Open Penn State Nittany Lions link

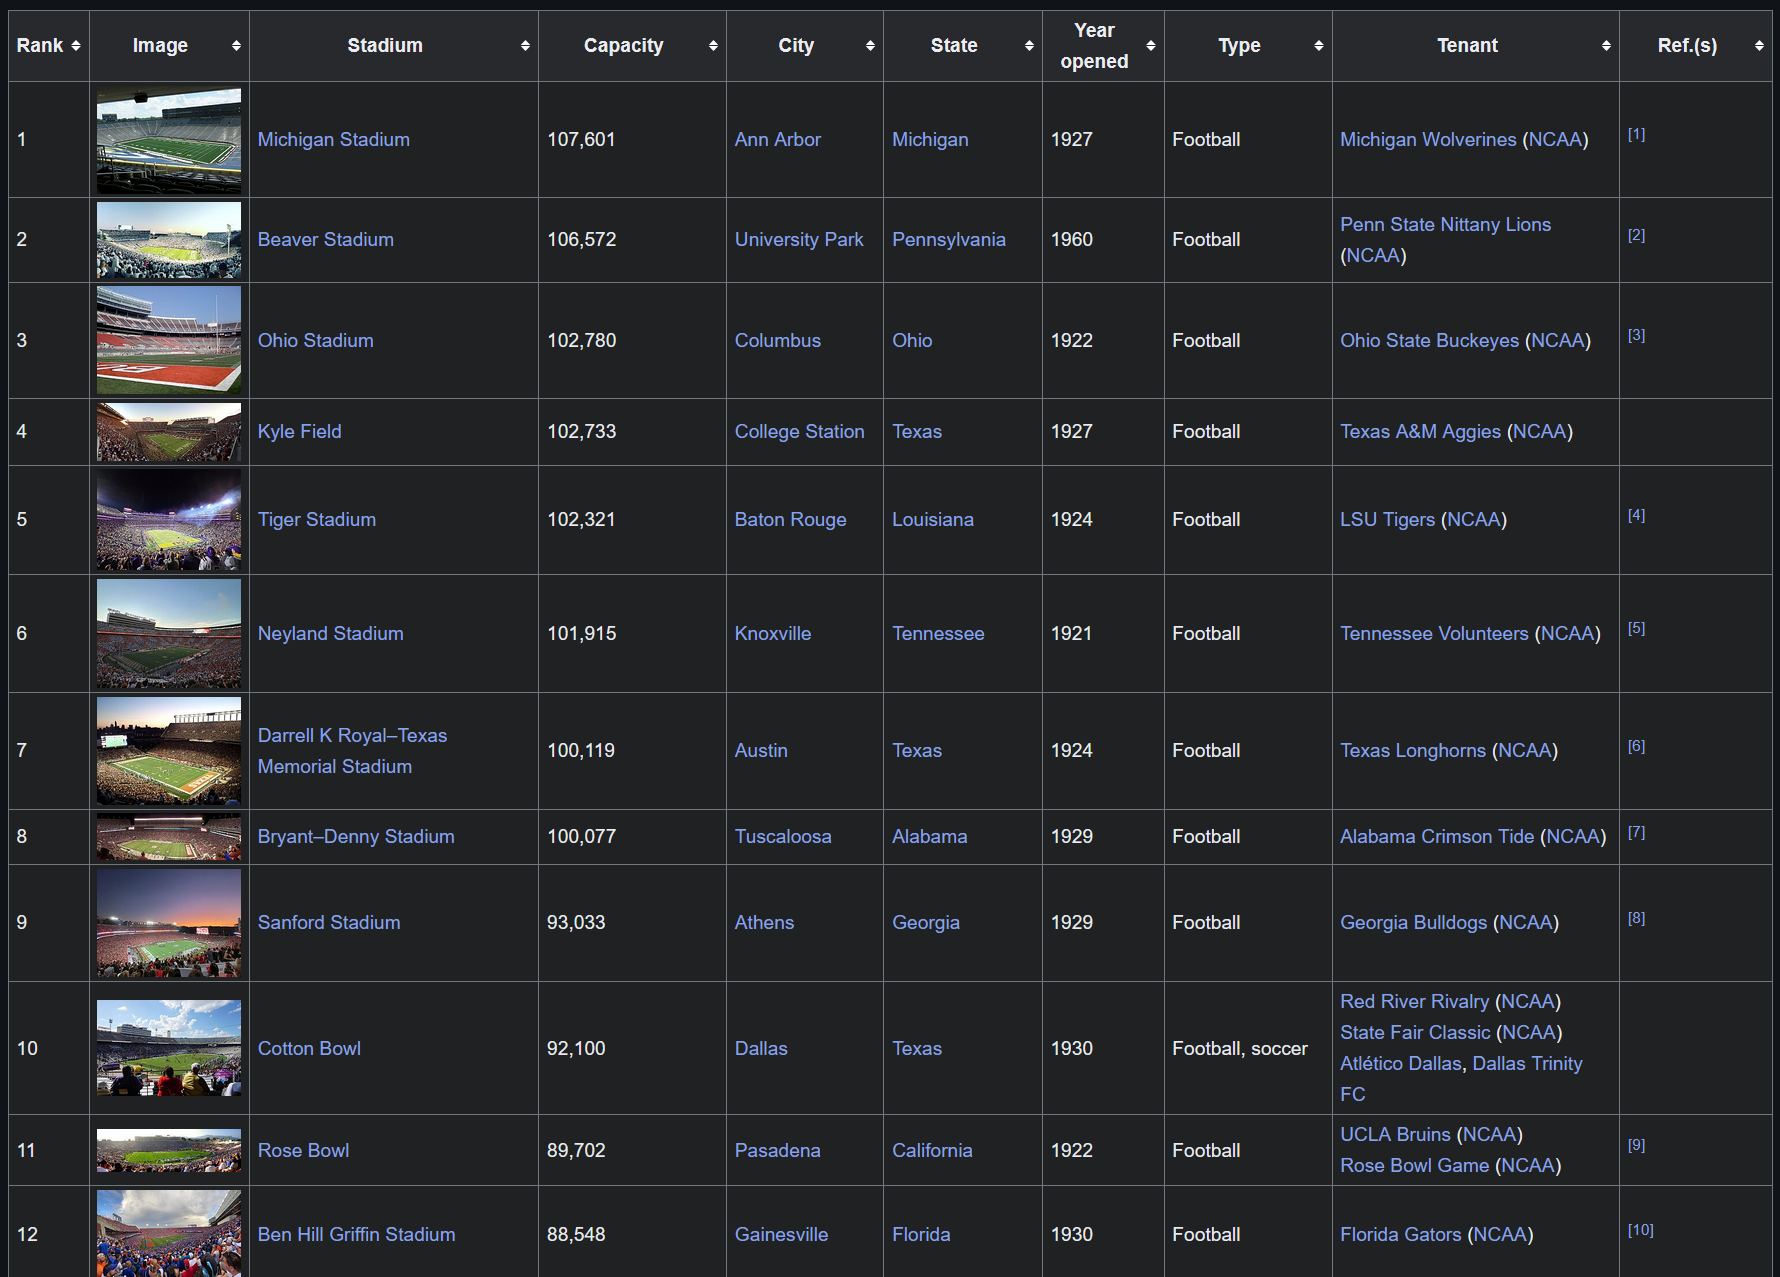click(1445, 225)
